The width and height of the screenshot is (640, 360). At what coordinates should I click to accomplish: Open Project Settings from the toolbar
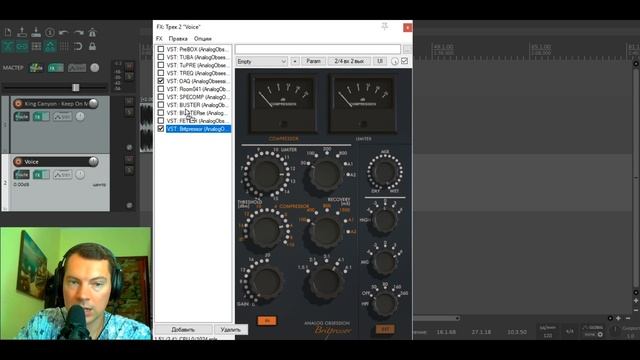click(x=50, y=32)
